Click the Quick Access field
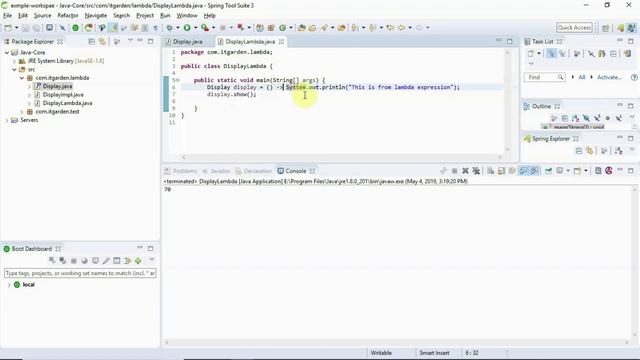Image resolution: width=640 pixels, height=360 pixels. pos(574,28)
